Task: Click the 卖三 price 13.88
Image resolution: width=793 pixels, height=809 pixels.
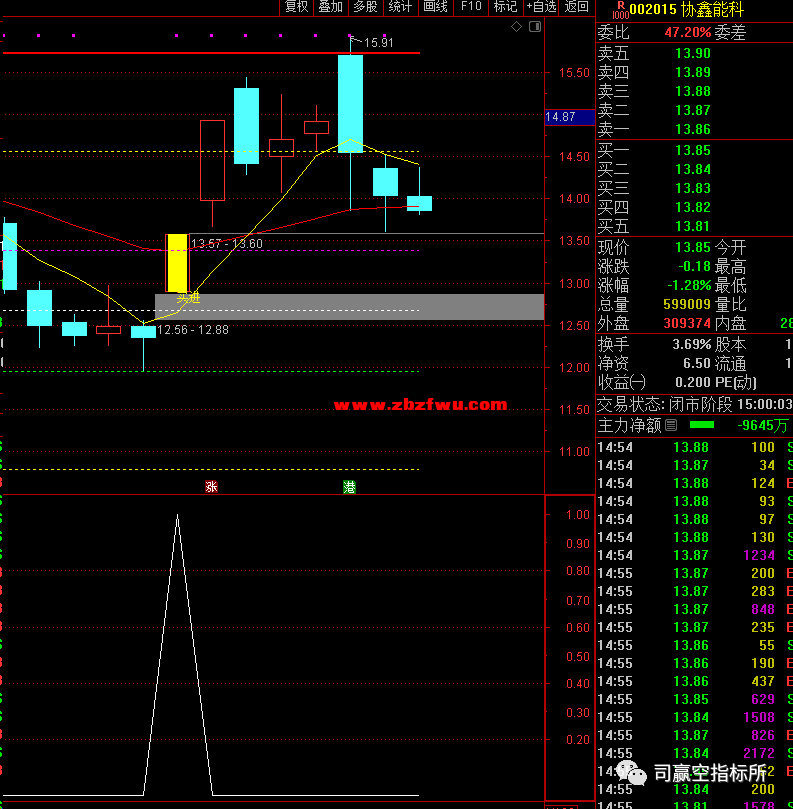Action: point(693,91)
